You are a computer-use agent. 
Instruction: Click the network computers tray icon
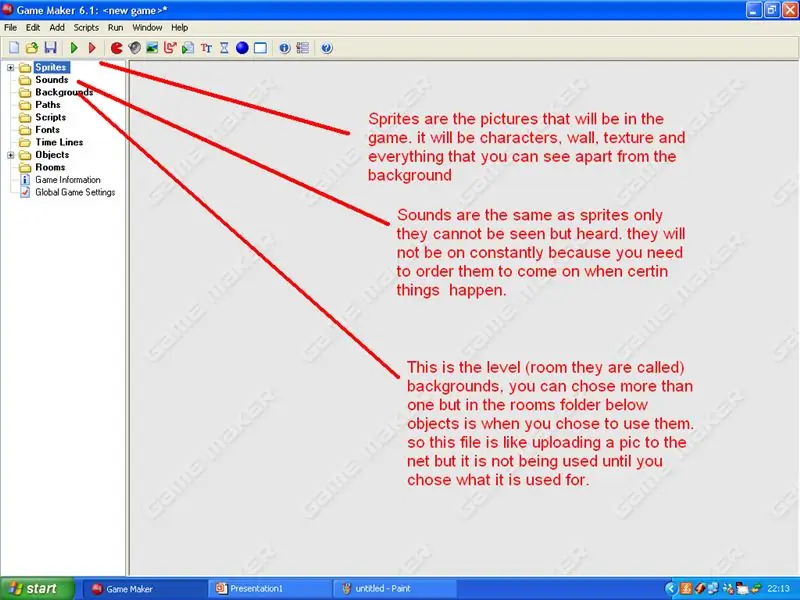click(x=713, y=589)
